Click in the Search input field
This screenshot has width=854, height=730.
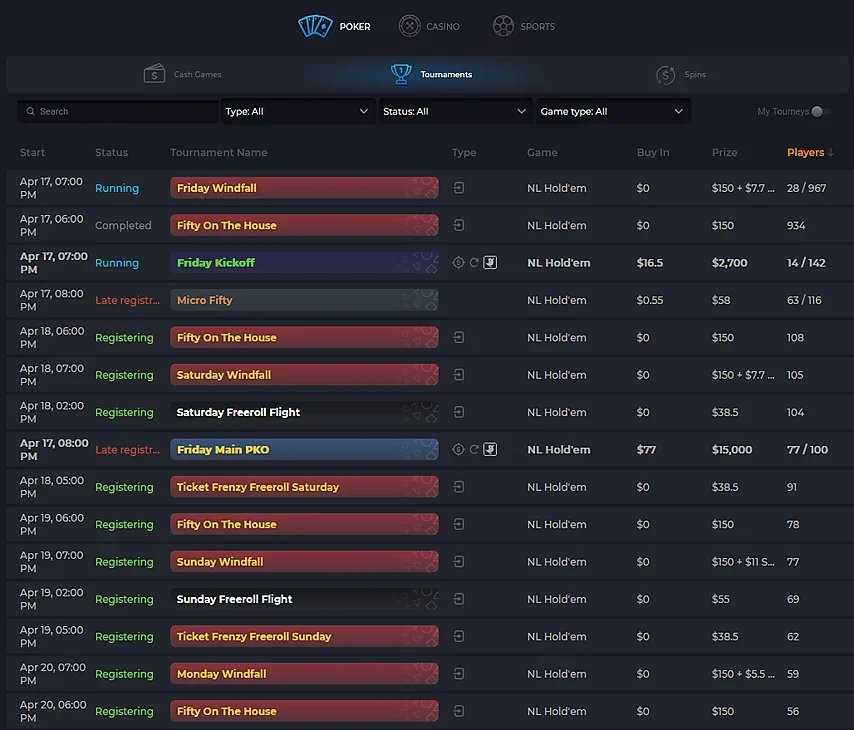click(125, 112)
